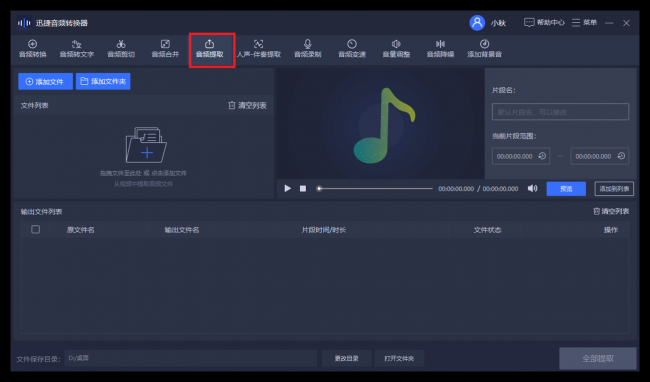Open the 添加背景音 tool

[485, 49]
